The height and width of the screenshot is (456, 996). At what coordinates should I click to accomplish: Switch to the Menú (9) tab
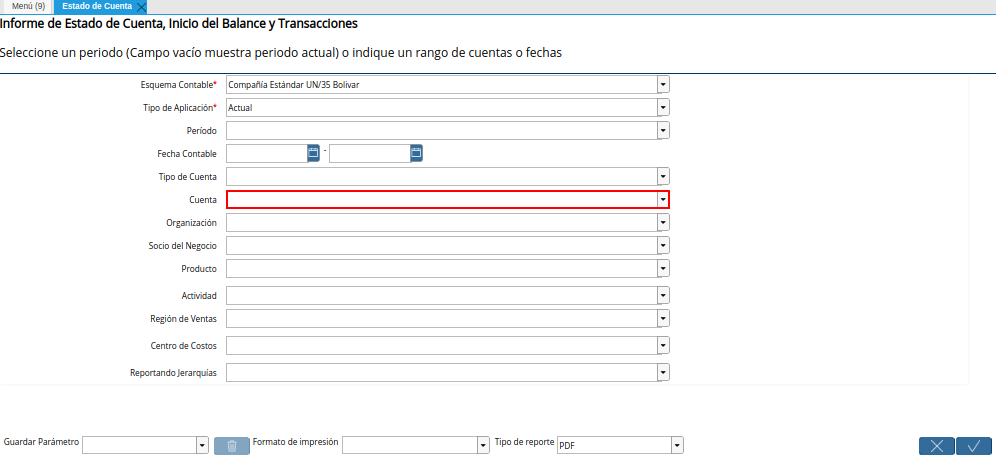click(28, 6)
